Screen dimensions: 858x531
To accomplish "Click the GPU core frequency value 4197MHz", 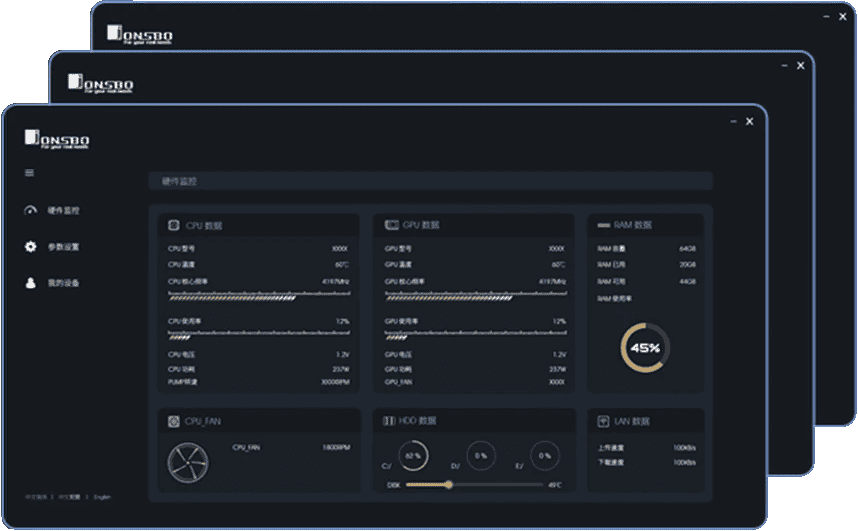I will pos(552,282).
